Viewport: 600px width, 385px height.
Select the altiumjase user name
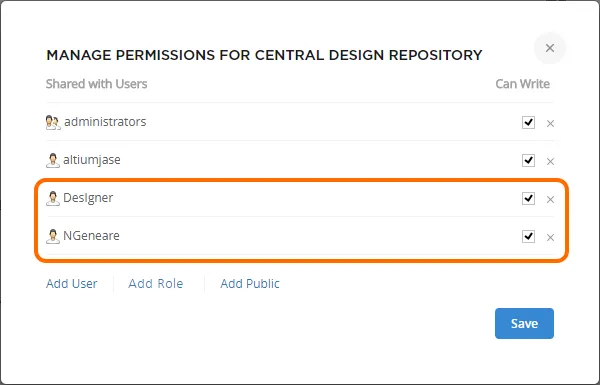coord(92,160)
